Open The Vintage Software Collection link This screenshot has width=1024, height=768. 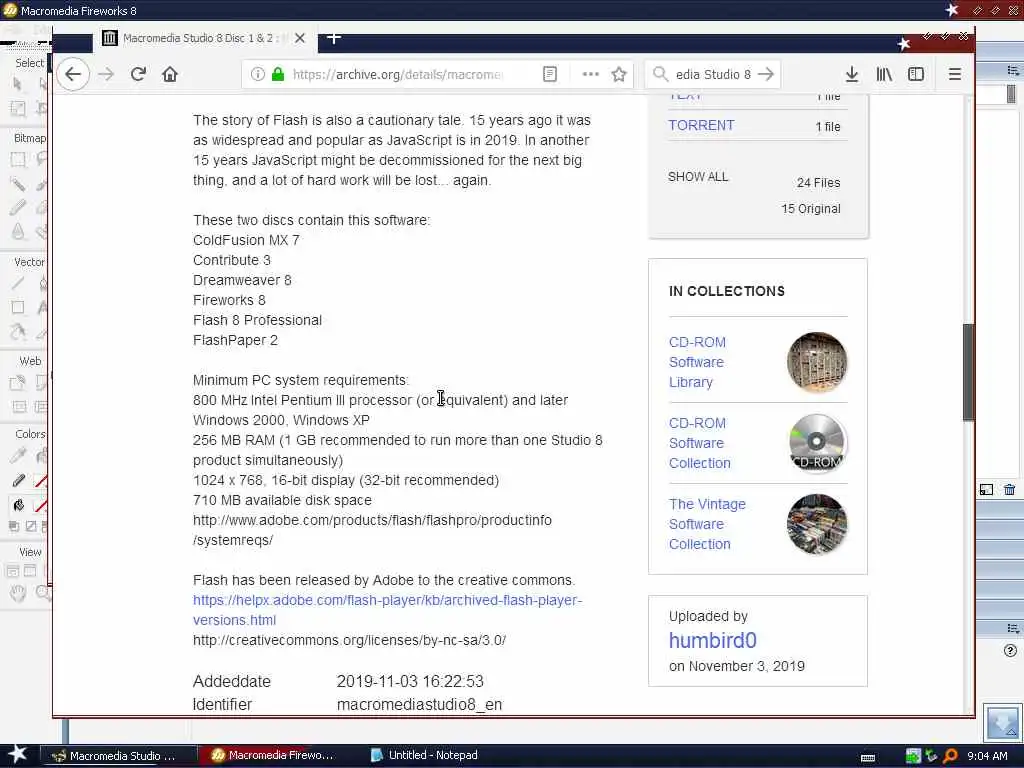(707, 524)
